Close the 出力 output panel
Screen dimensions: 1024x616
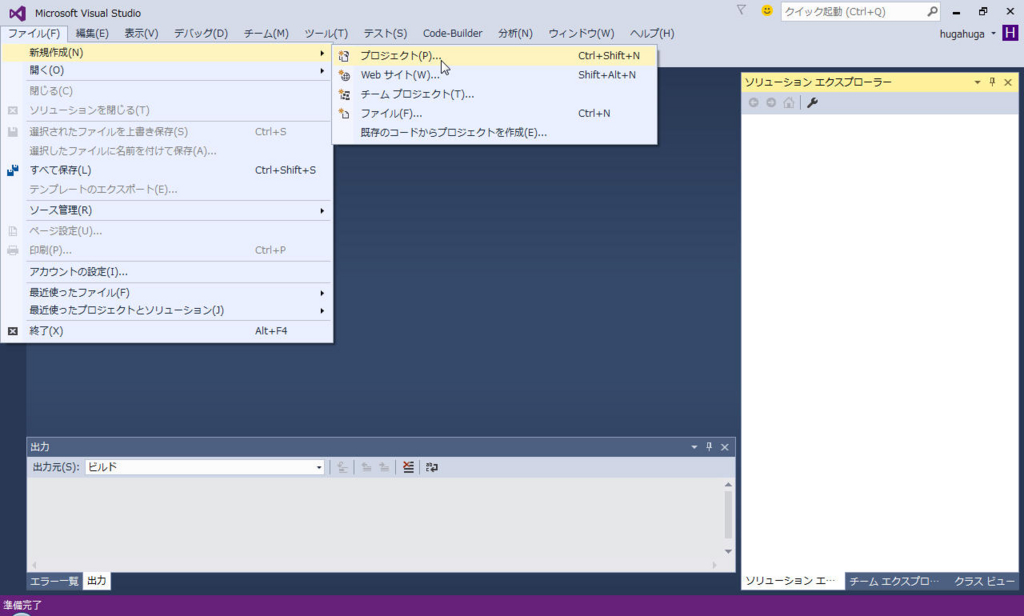(x=724, y=447)
